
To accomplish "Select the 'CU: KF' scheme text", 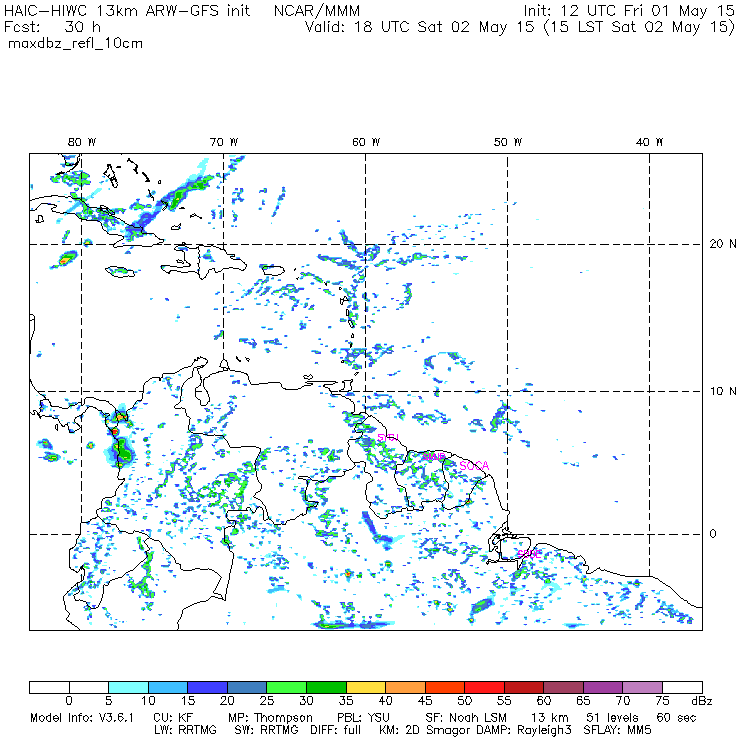I will point(173,718).
